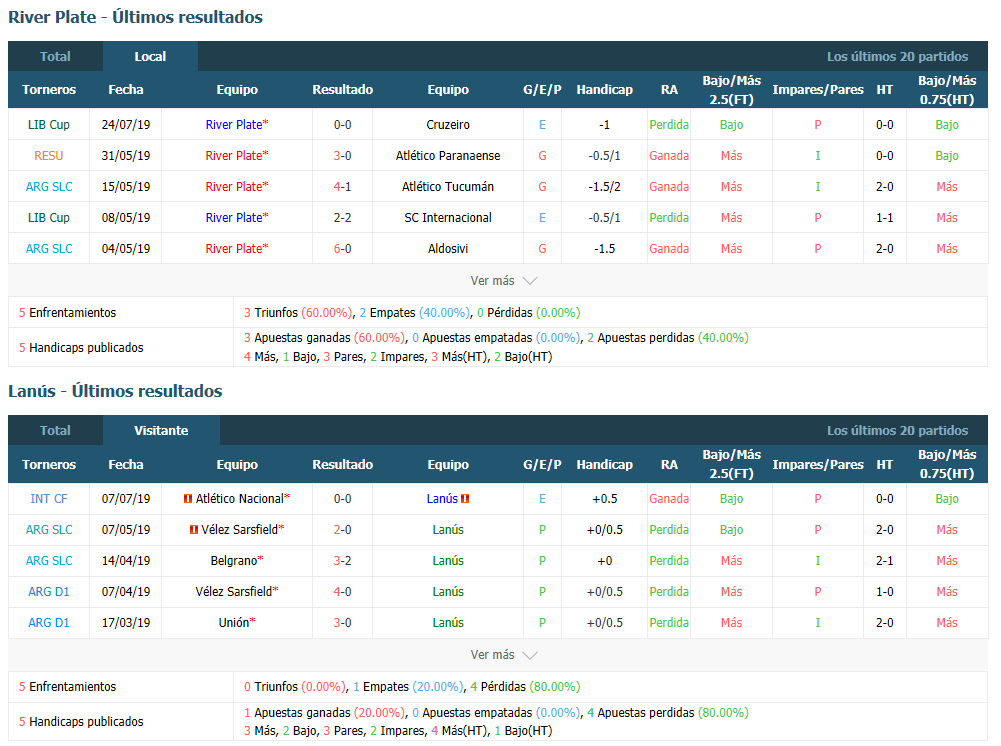Click Vélez Sarsfield in the 07/04/19 row

point(234,592)
